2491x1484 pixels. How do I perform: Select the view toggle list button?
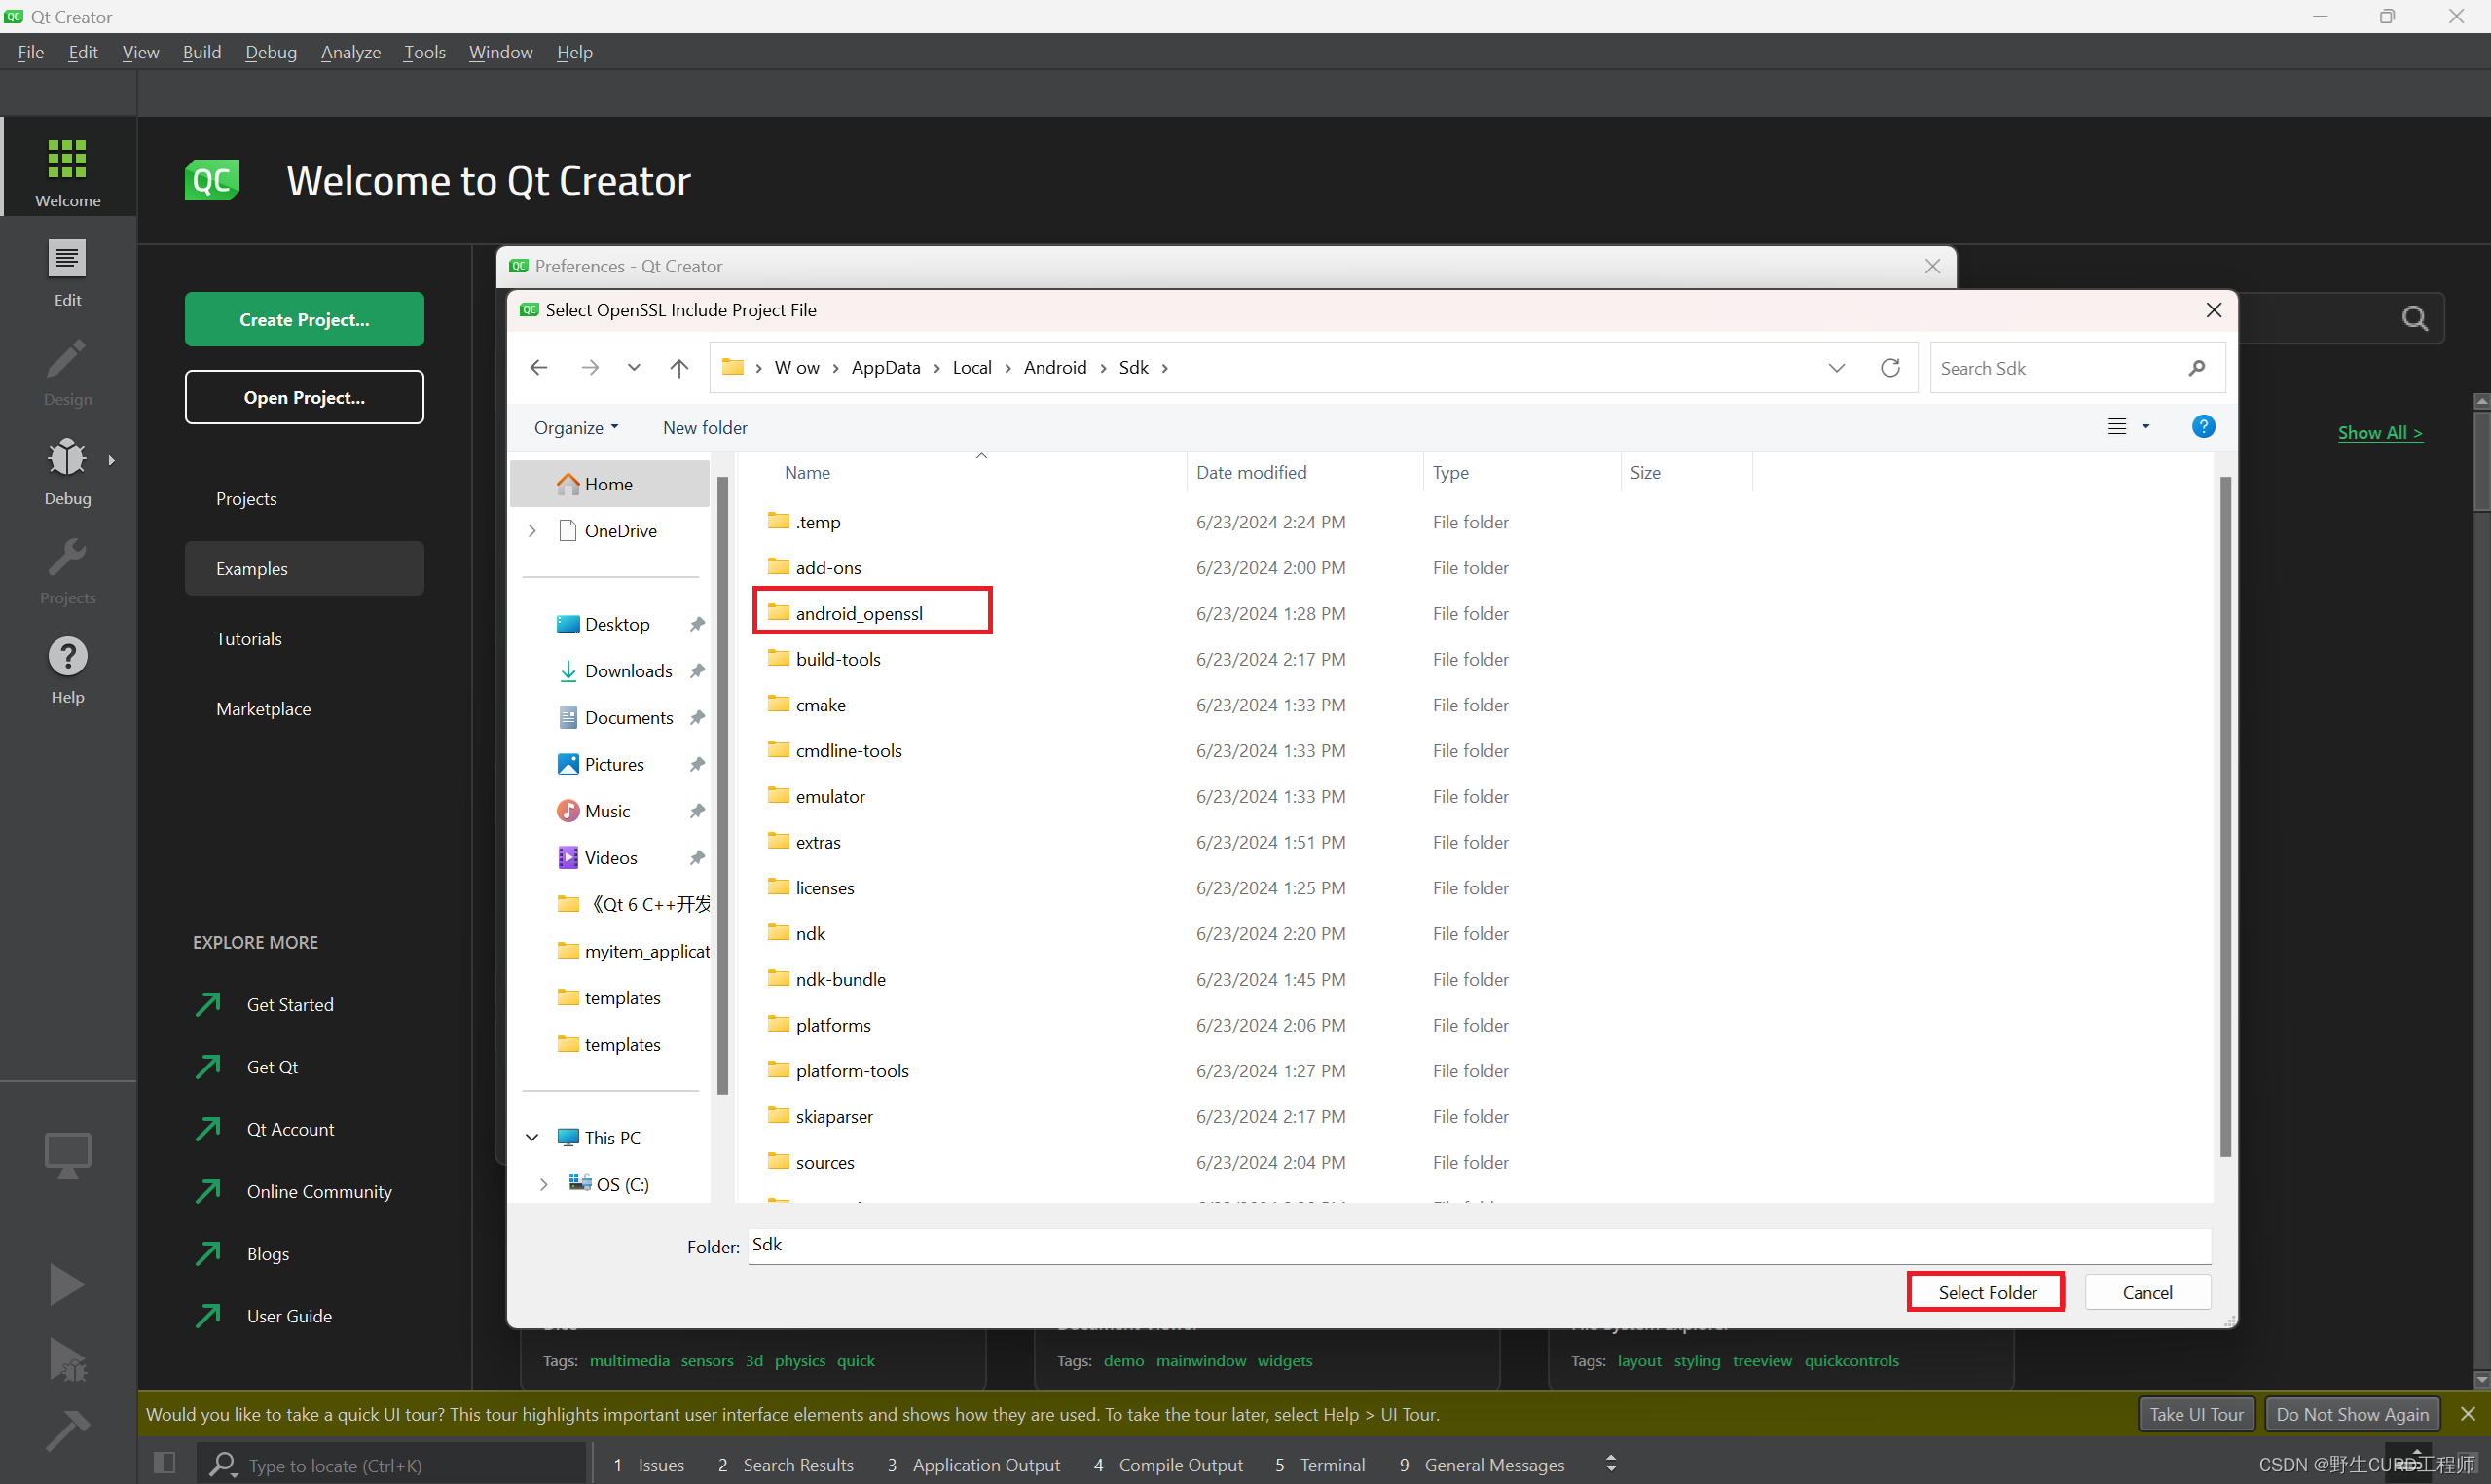pos(2116,426)
